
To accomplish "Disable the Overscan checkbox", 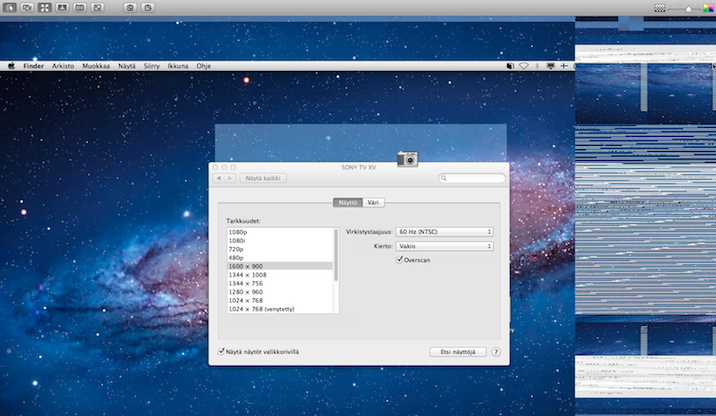I will pos(400,259).
